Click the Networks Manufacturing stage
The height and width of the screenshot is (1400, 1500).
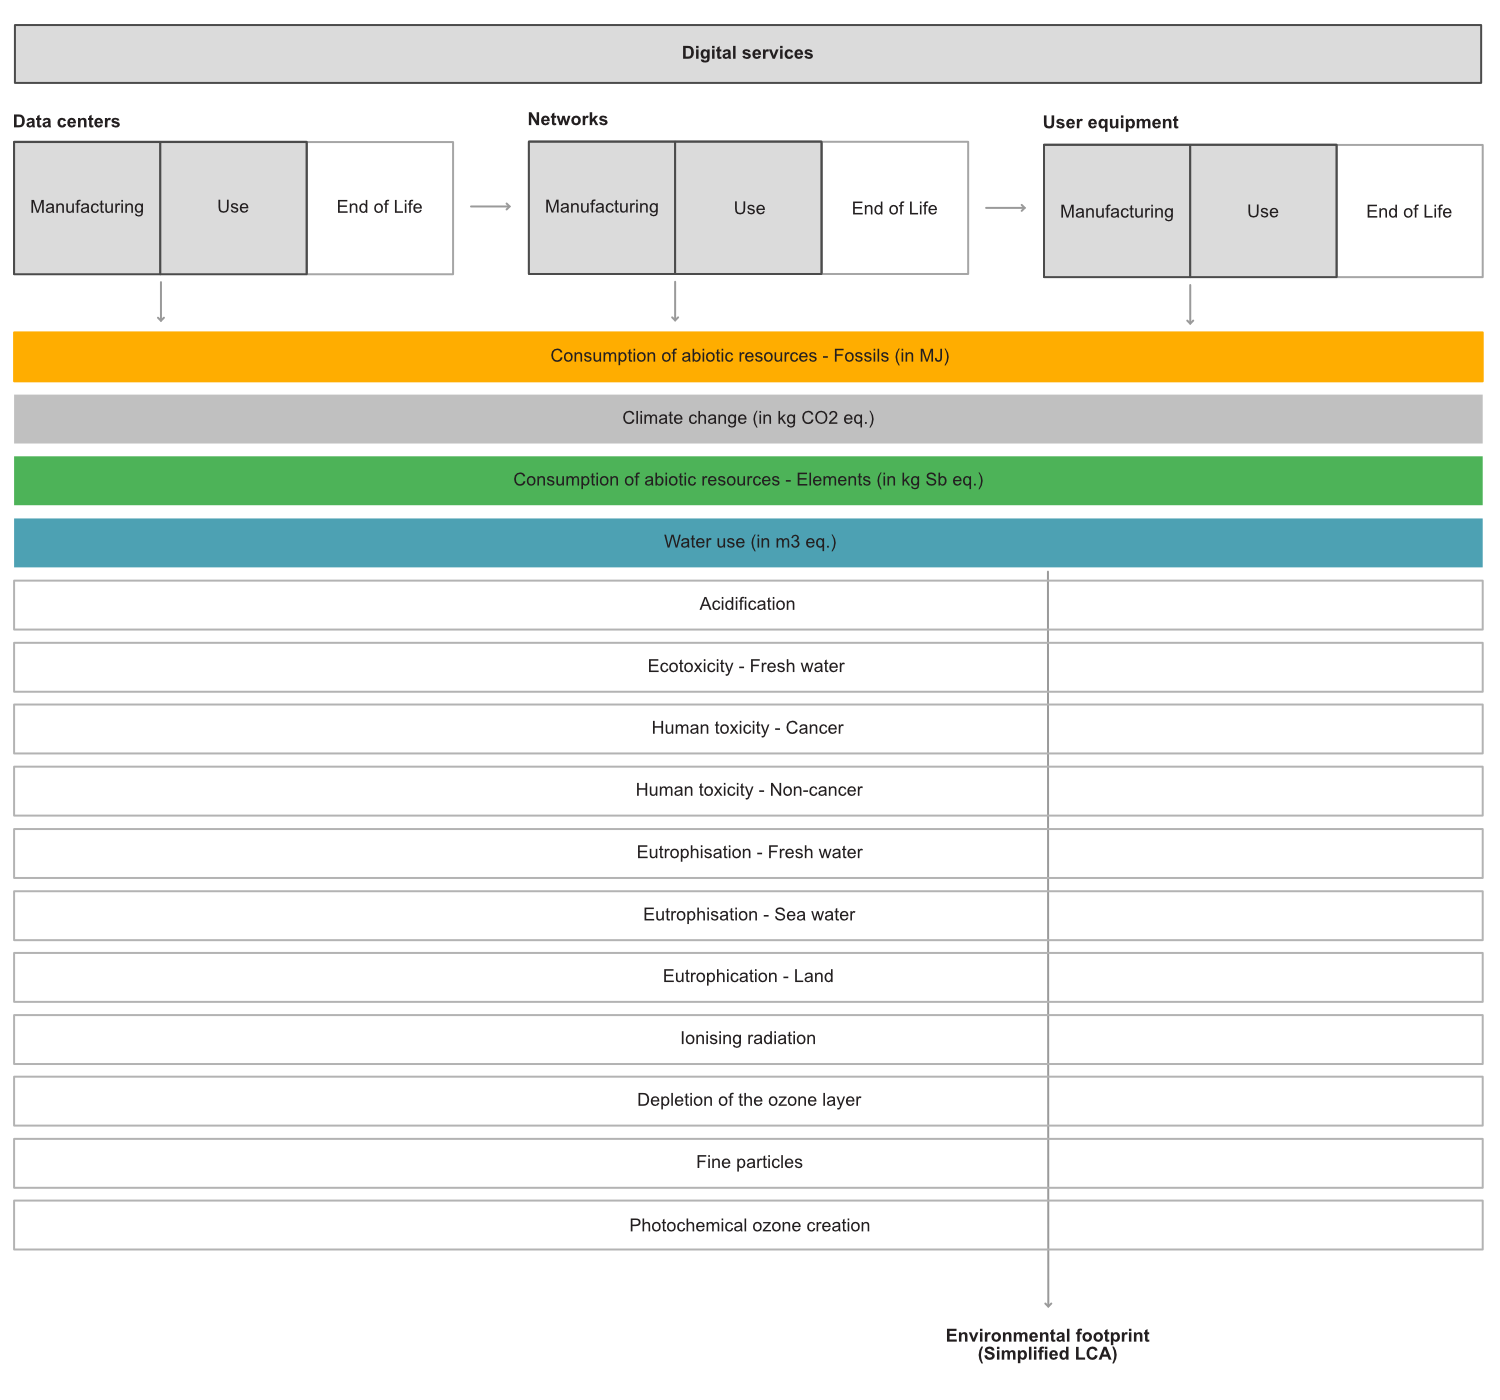[x=601, y=207]
